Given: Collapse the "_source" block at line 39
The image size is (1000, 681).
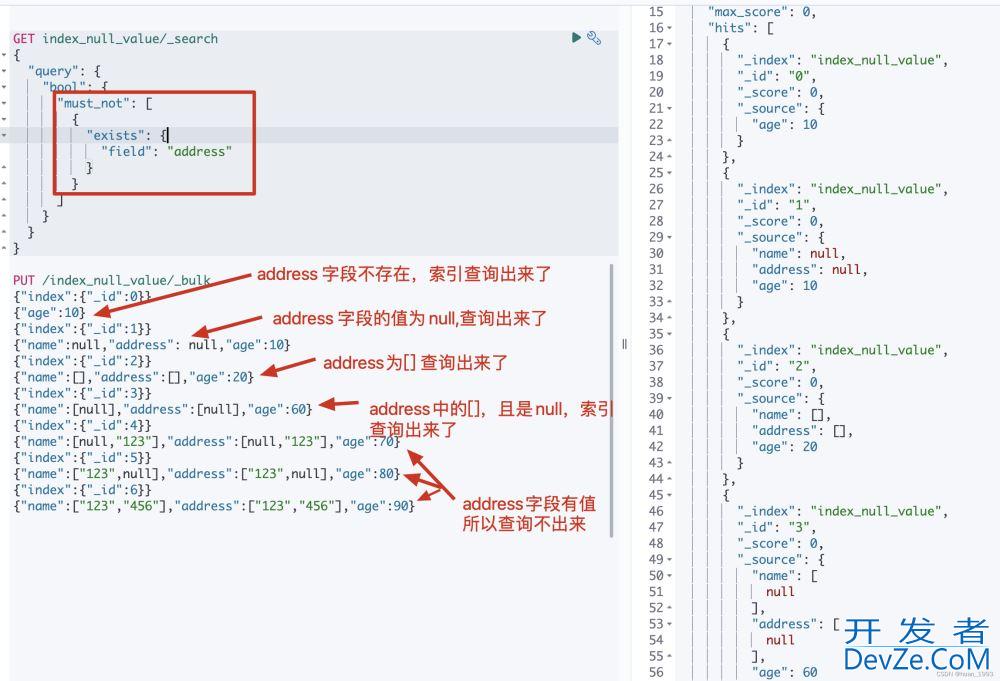Looking at the screenshot, I should 670,399.
